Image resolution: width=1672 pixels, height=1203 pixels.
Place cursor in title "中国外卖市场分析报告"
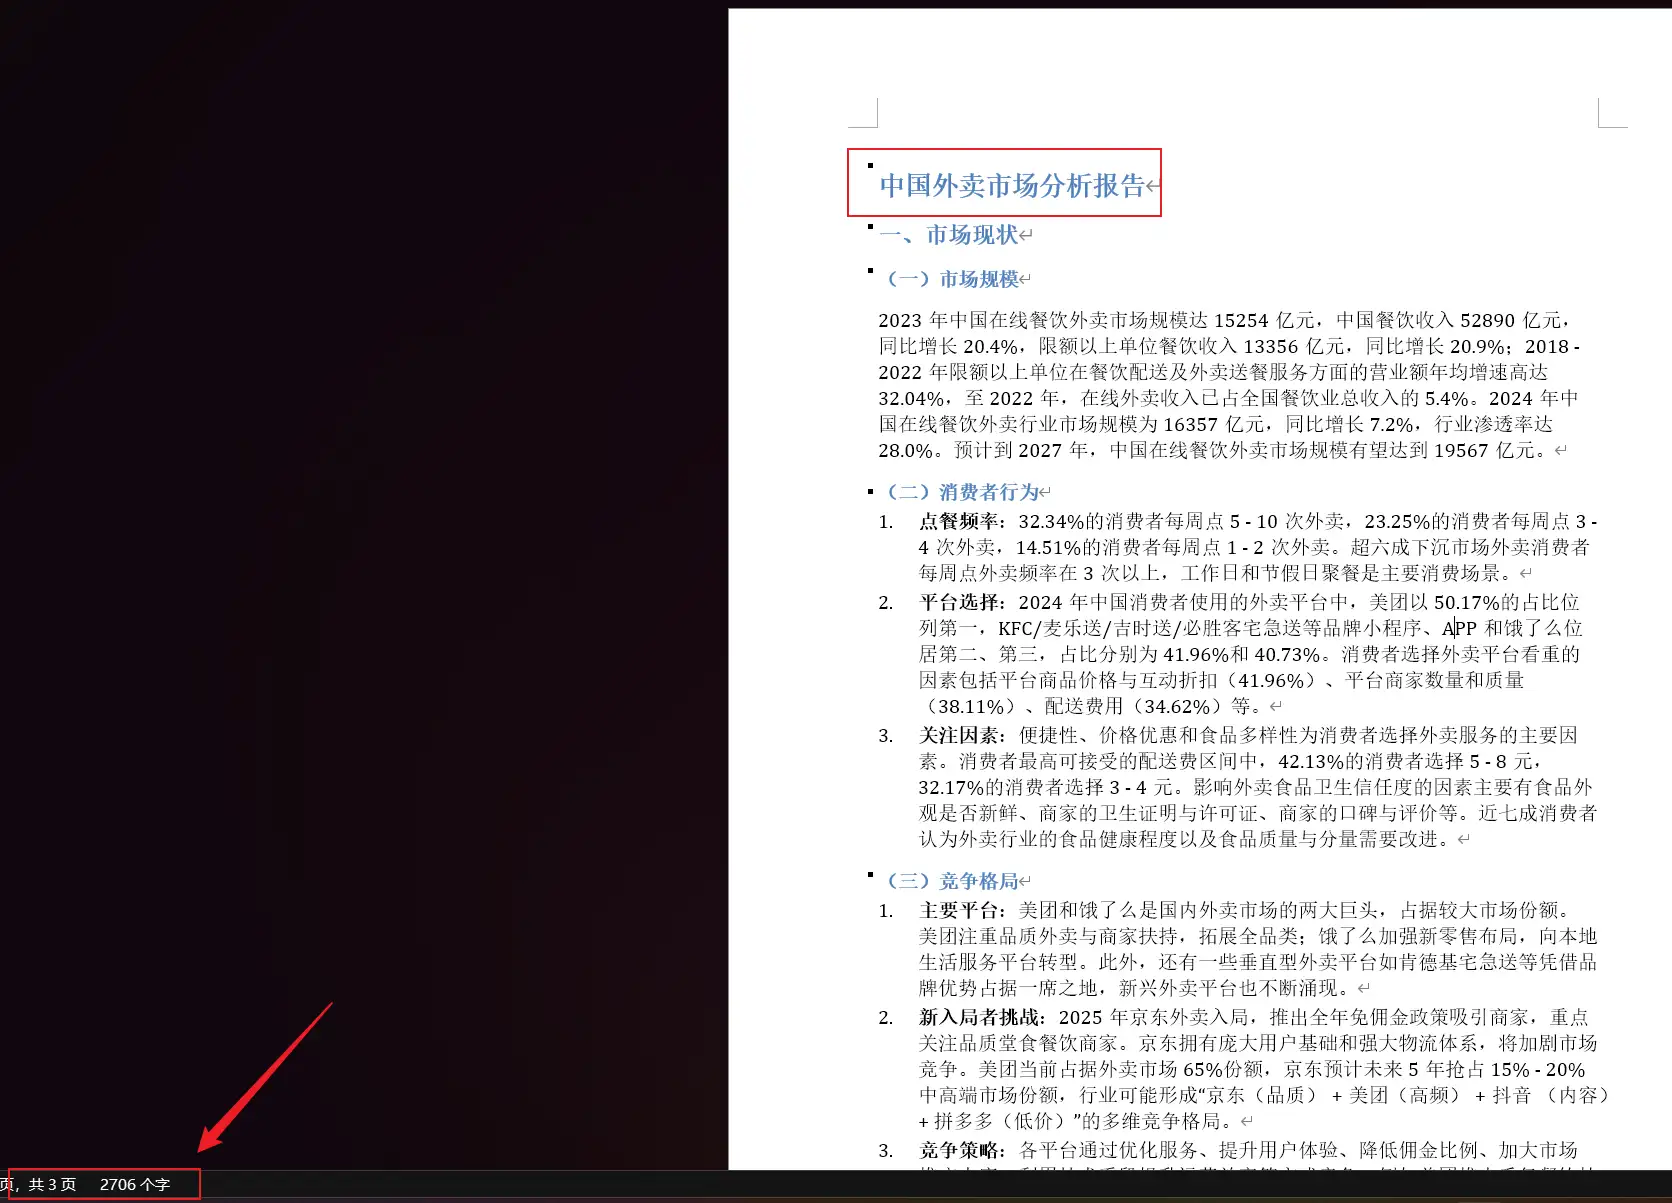coord(1012,186)
